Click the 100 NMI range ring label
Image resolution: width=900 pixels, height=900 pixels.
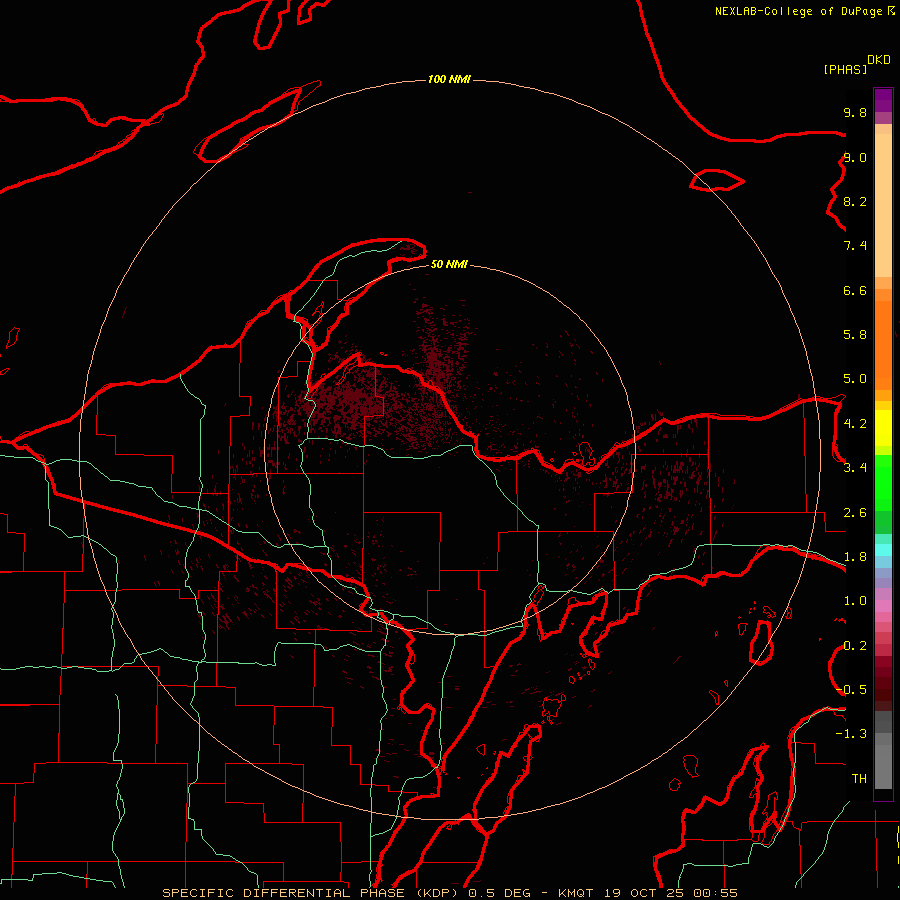tap(449, 79)
